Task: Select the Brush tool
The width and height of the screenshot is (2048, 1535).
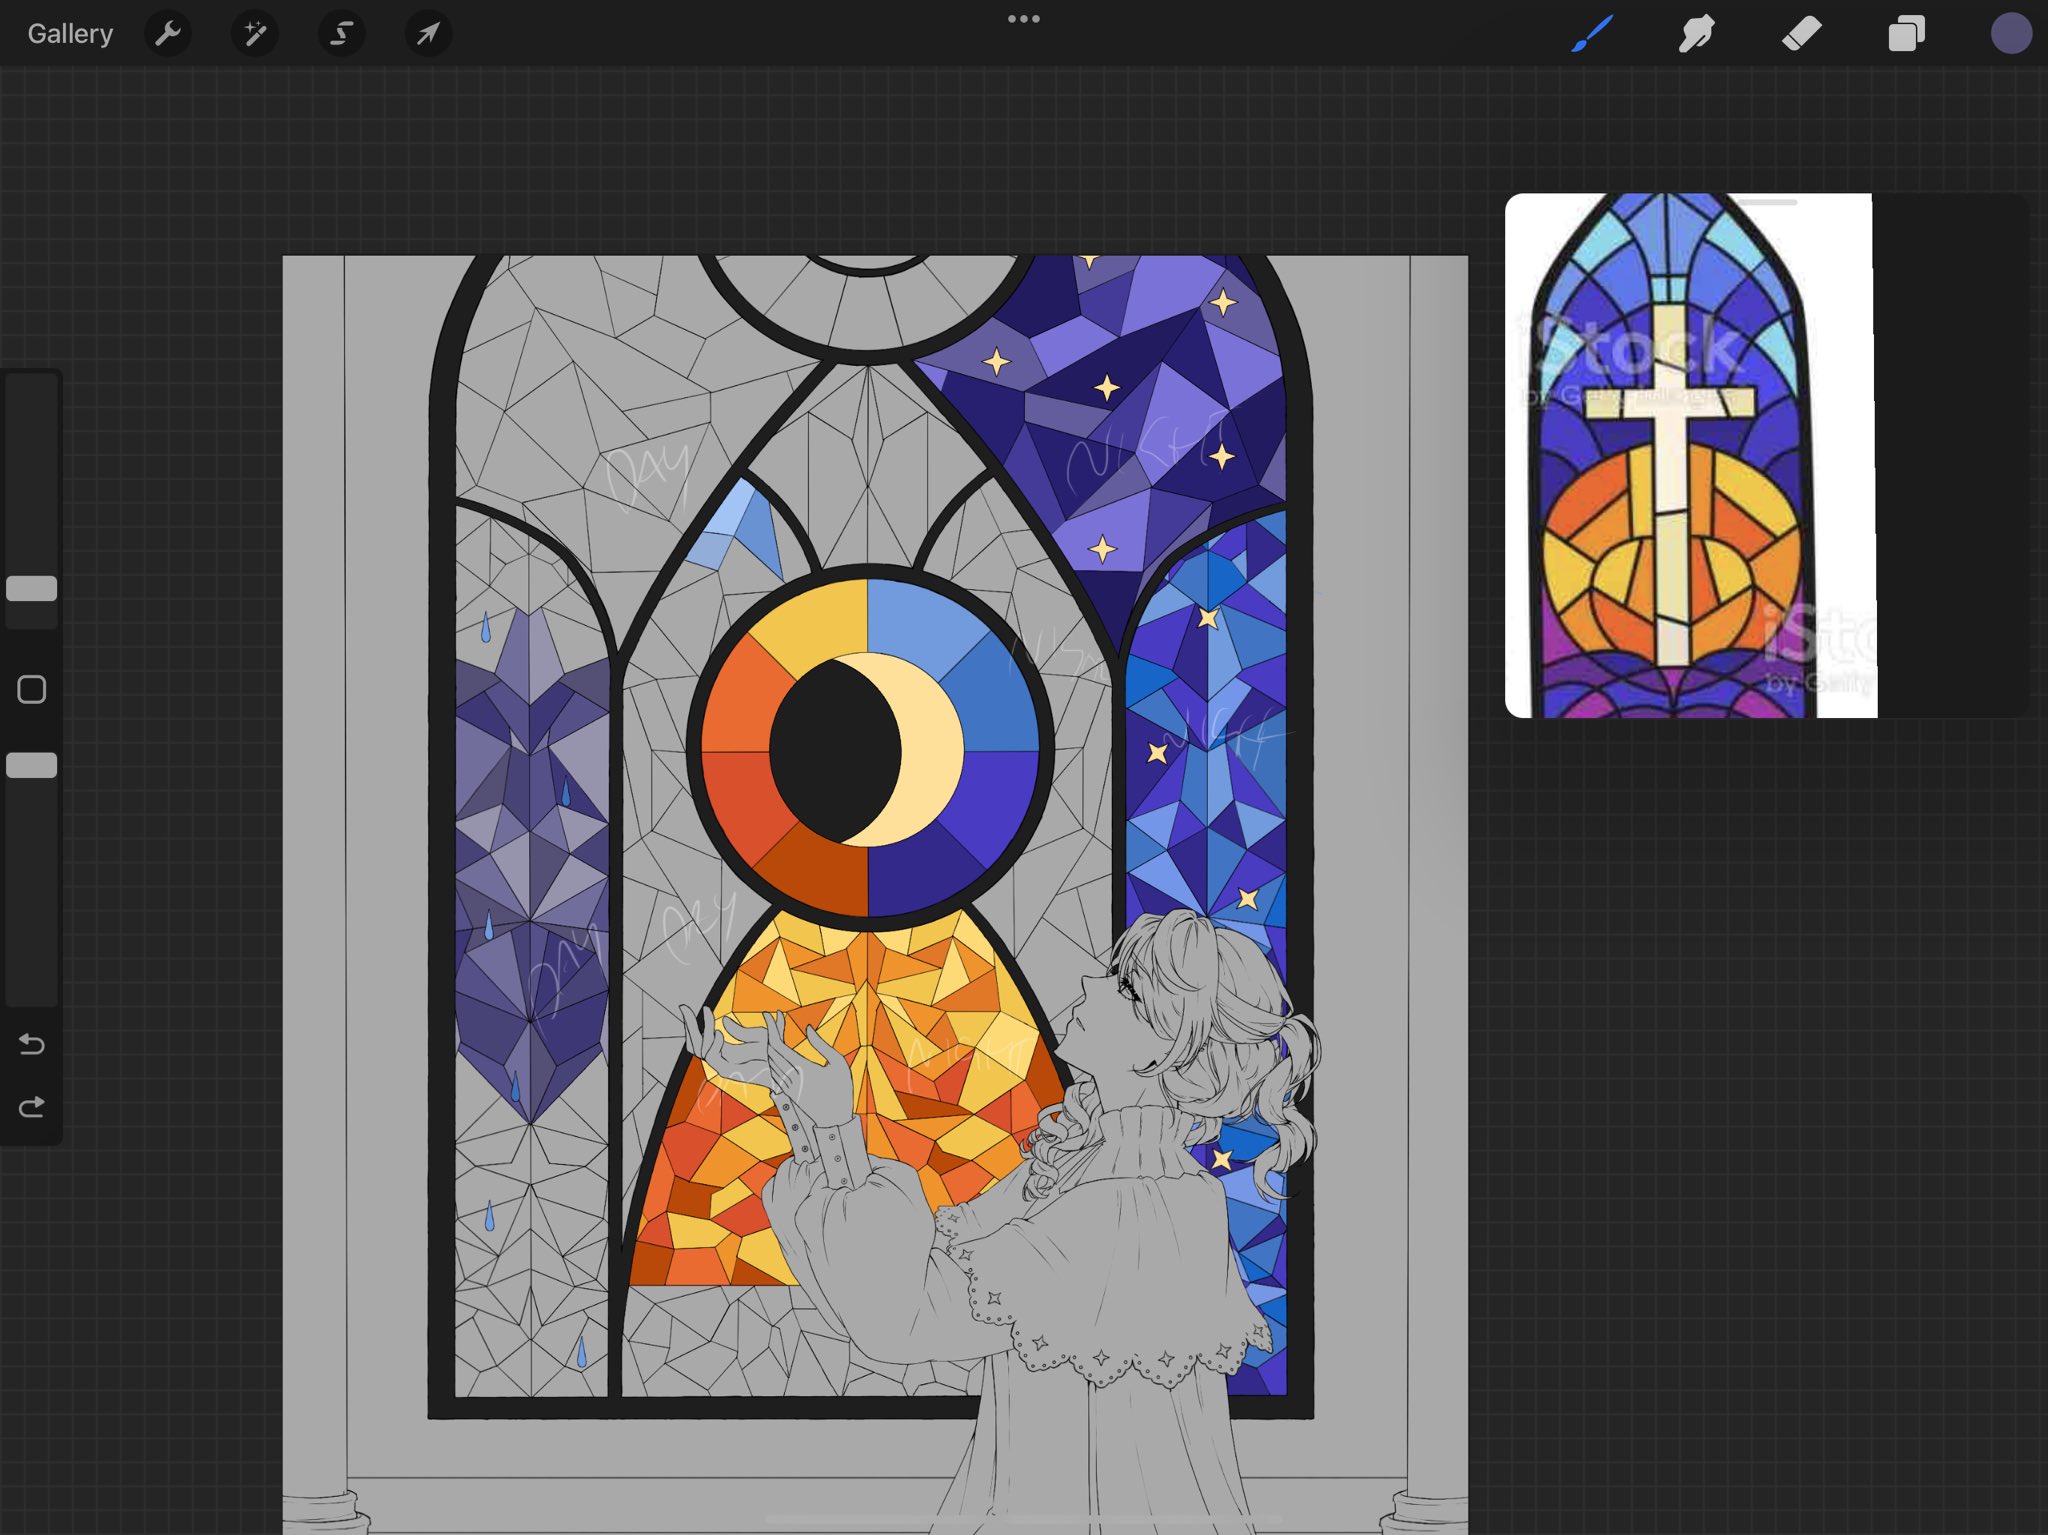Action: coord(1592,34)
